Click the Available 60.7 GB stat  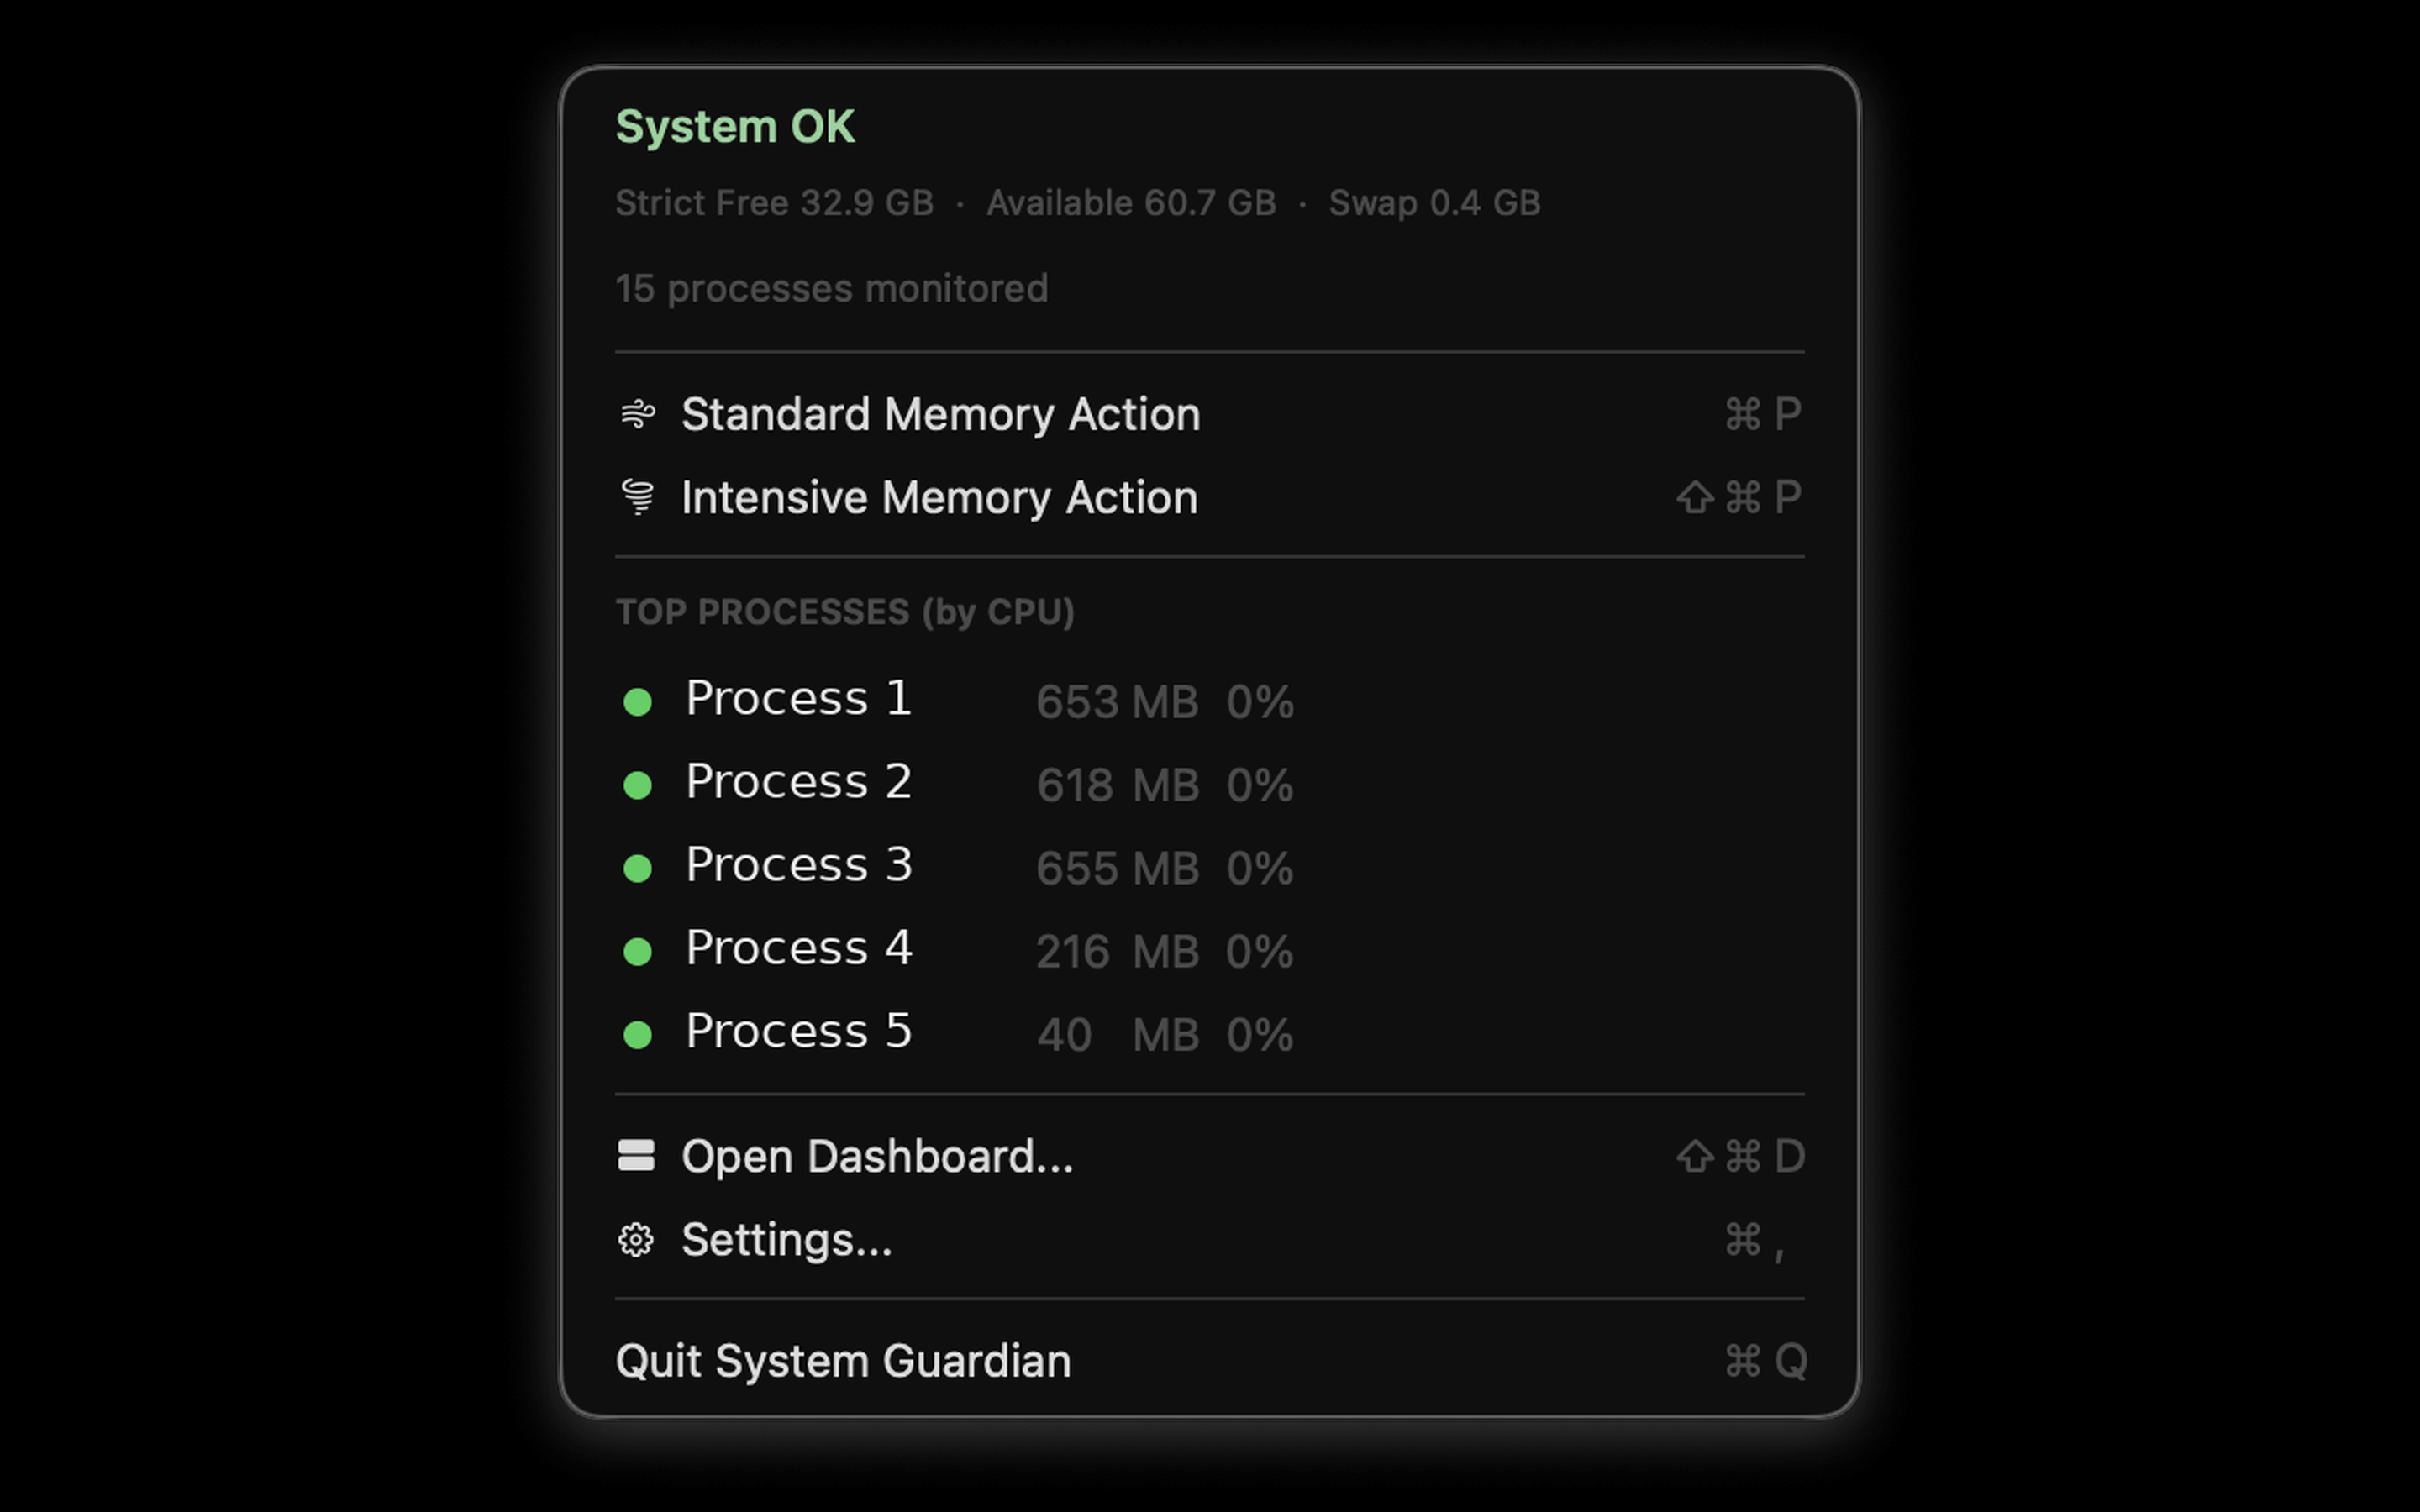tap(1131, 202)
